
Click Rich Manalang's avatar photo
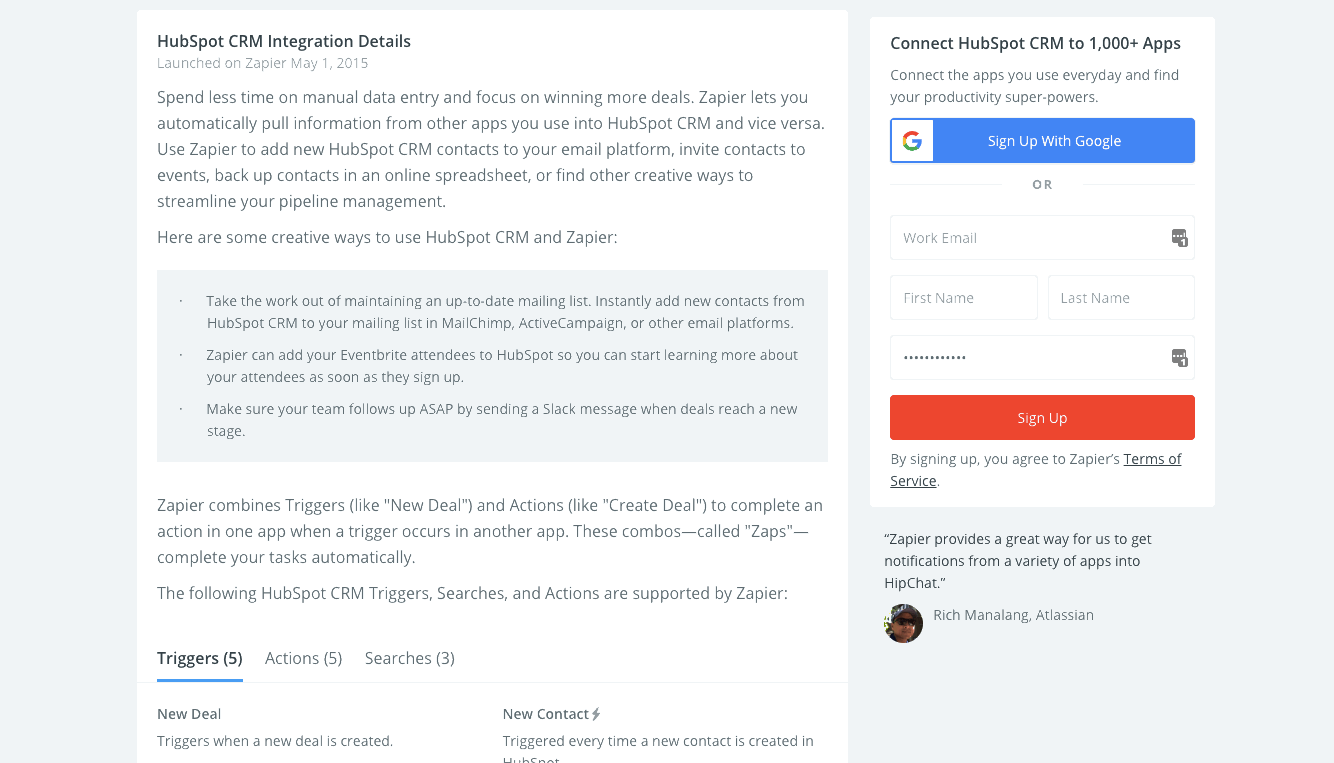coord(903,623)
